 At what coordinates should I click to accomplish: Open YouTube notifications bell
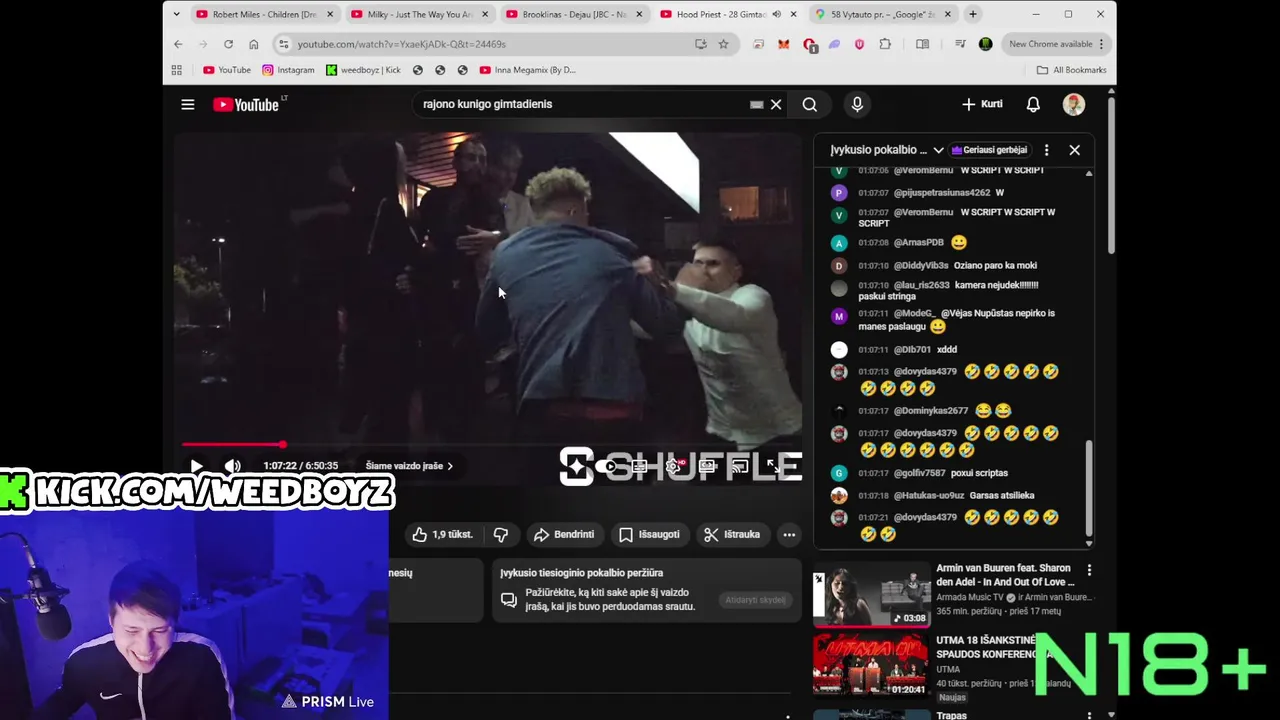(1033, 104)
